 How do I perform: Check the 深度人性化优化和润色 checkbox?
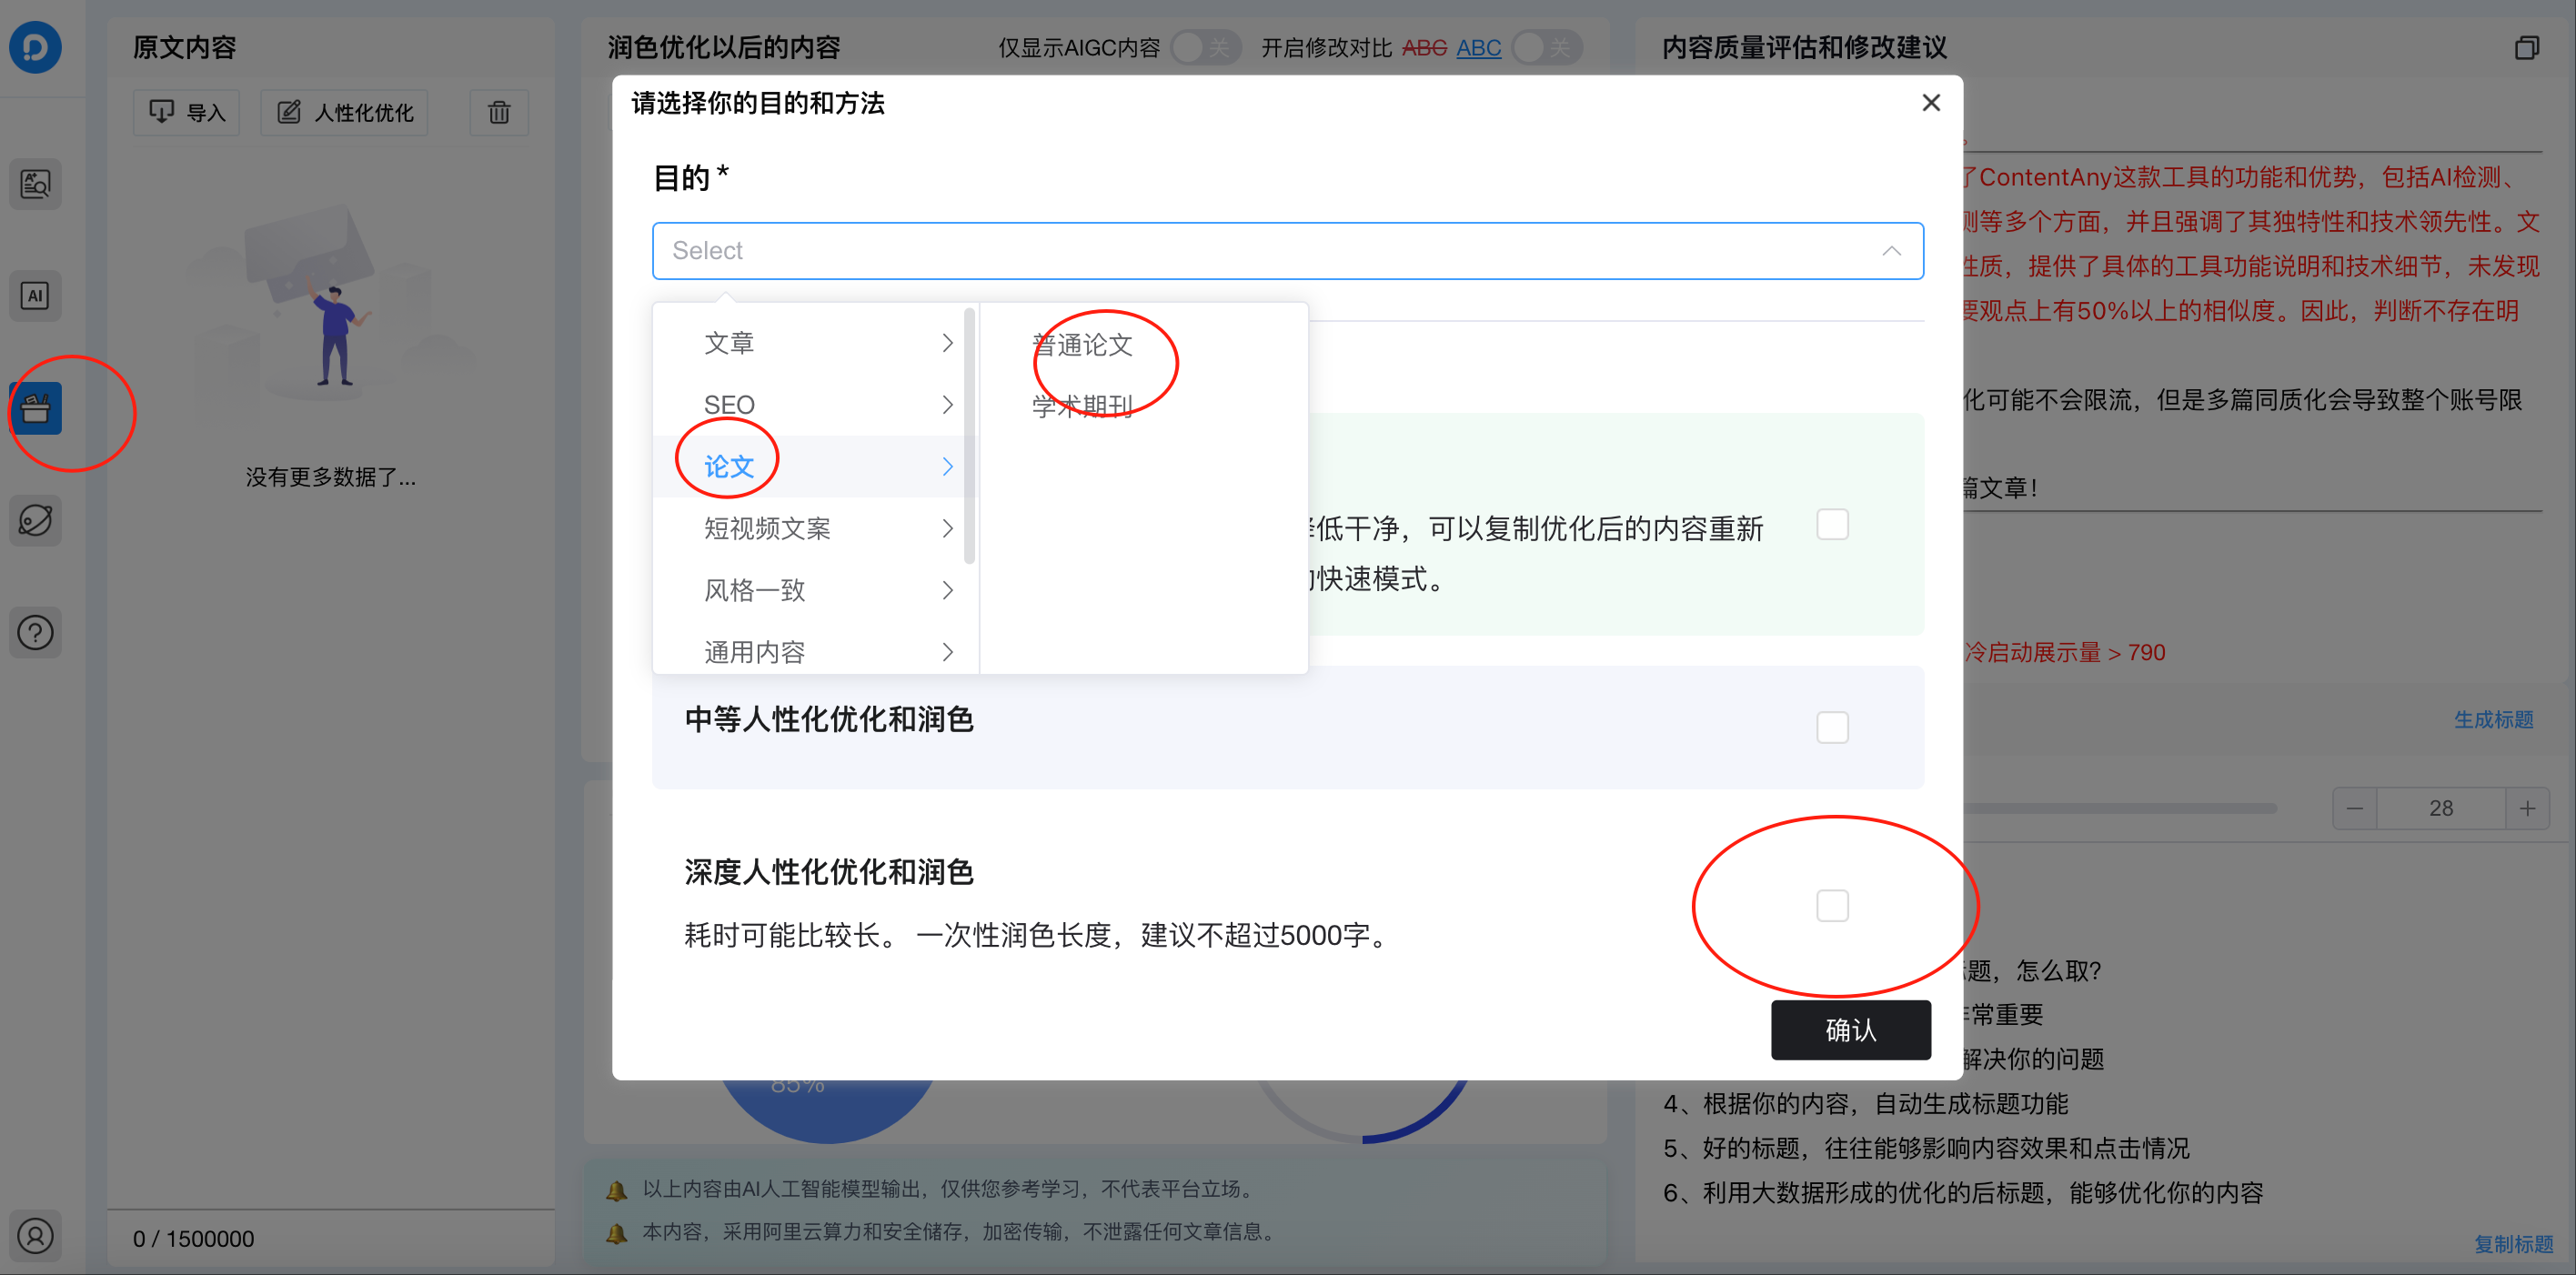[x=1833, y=905]
